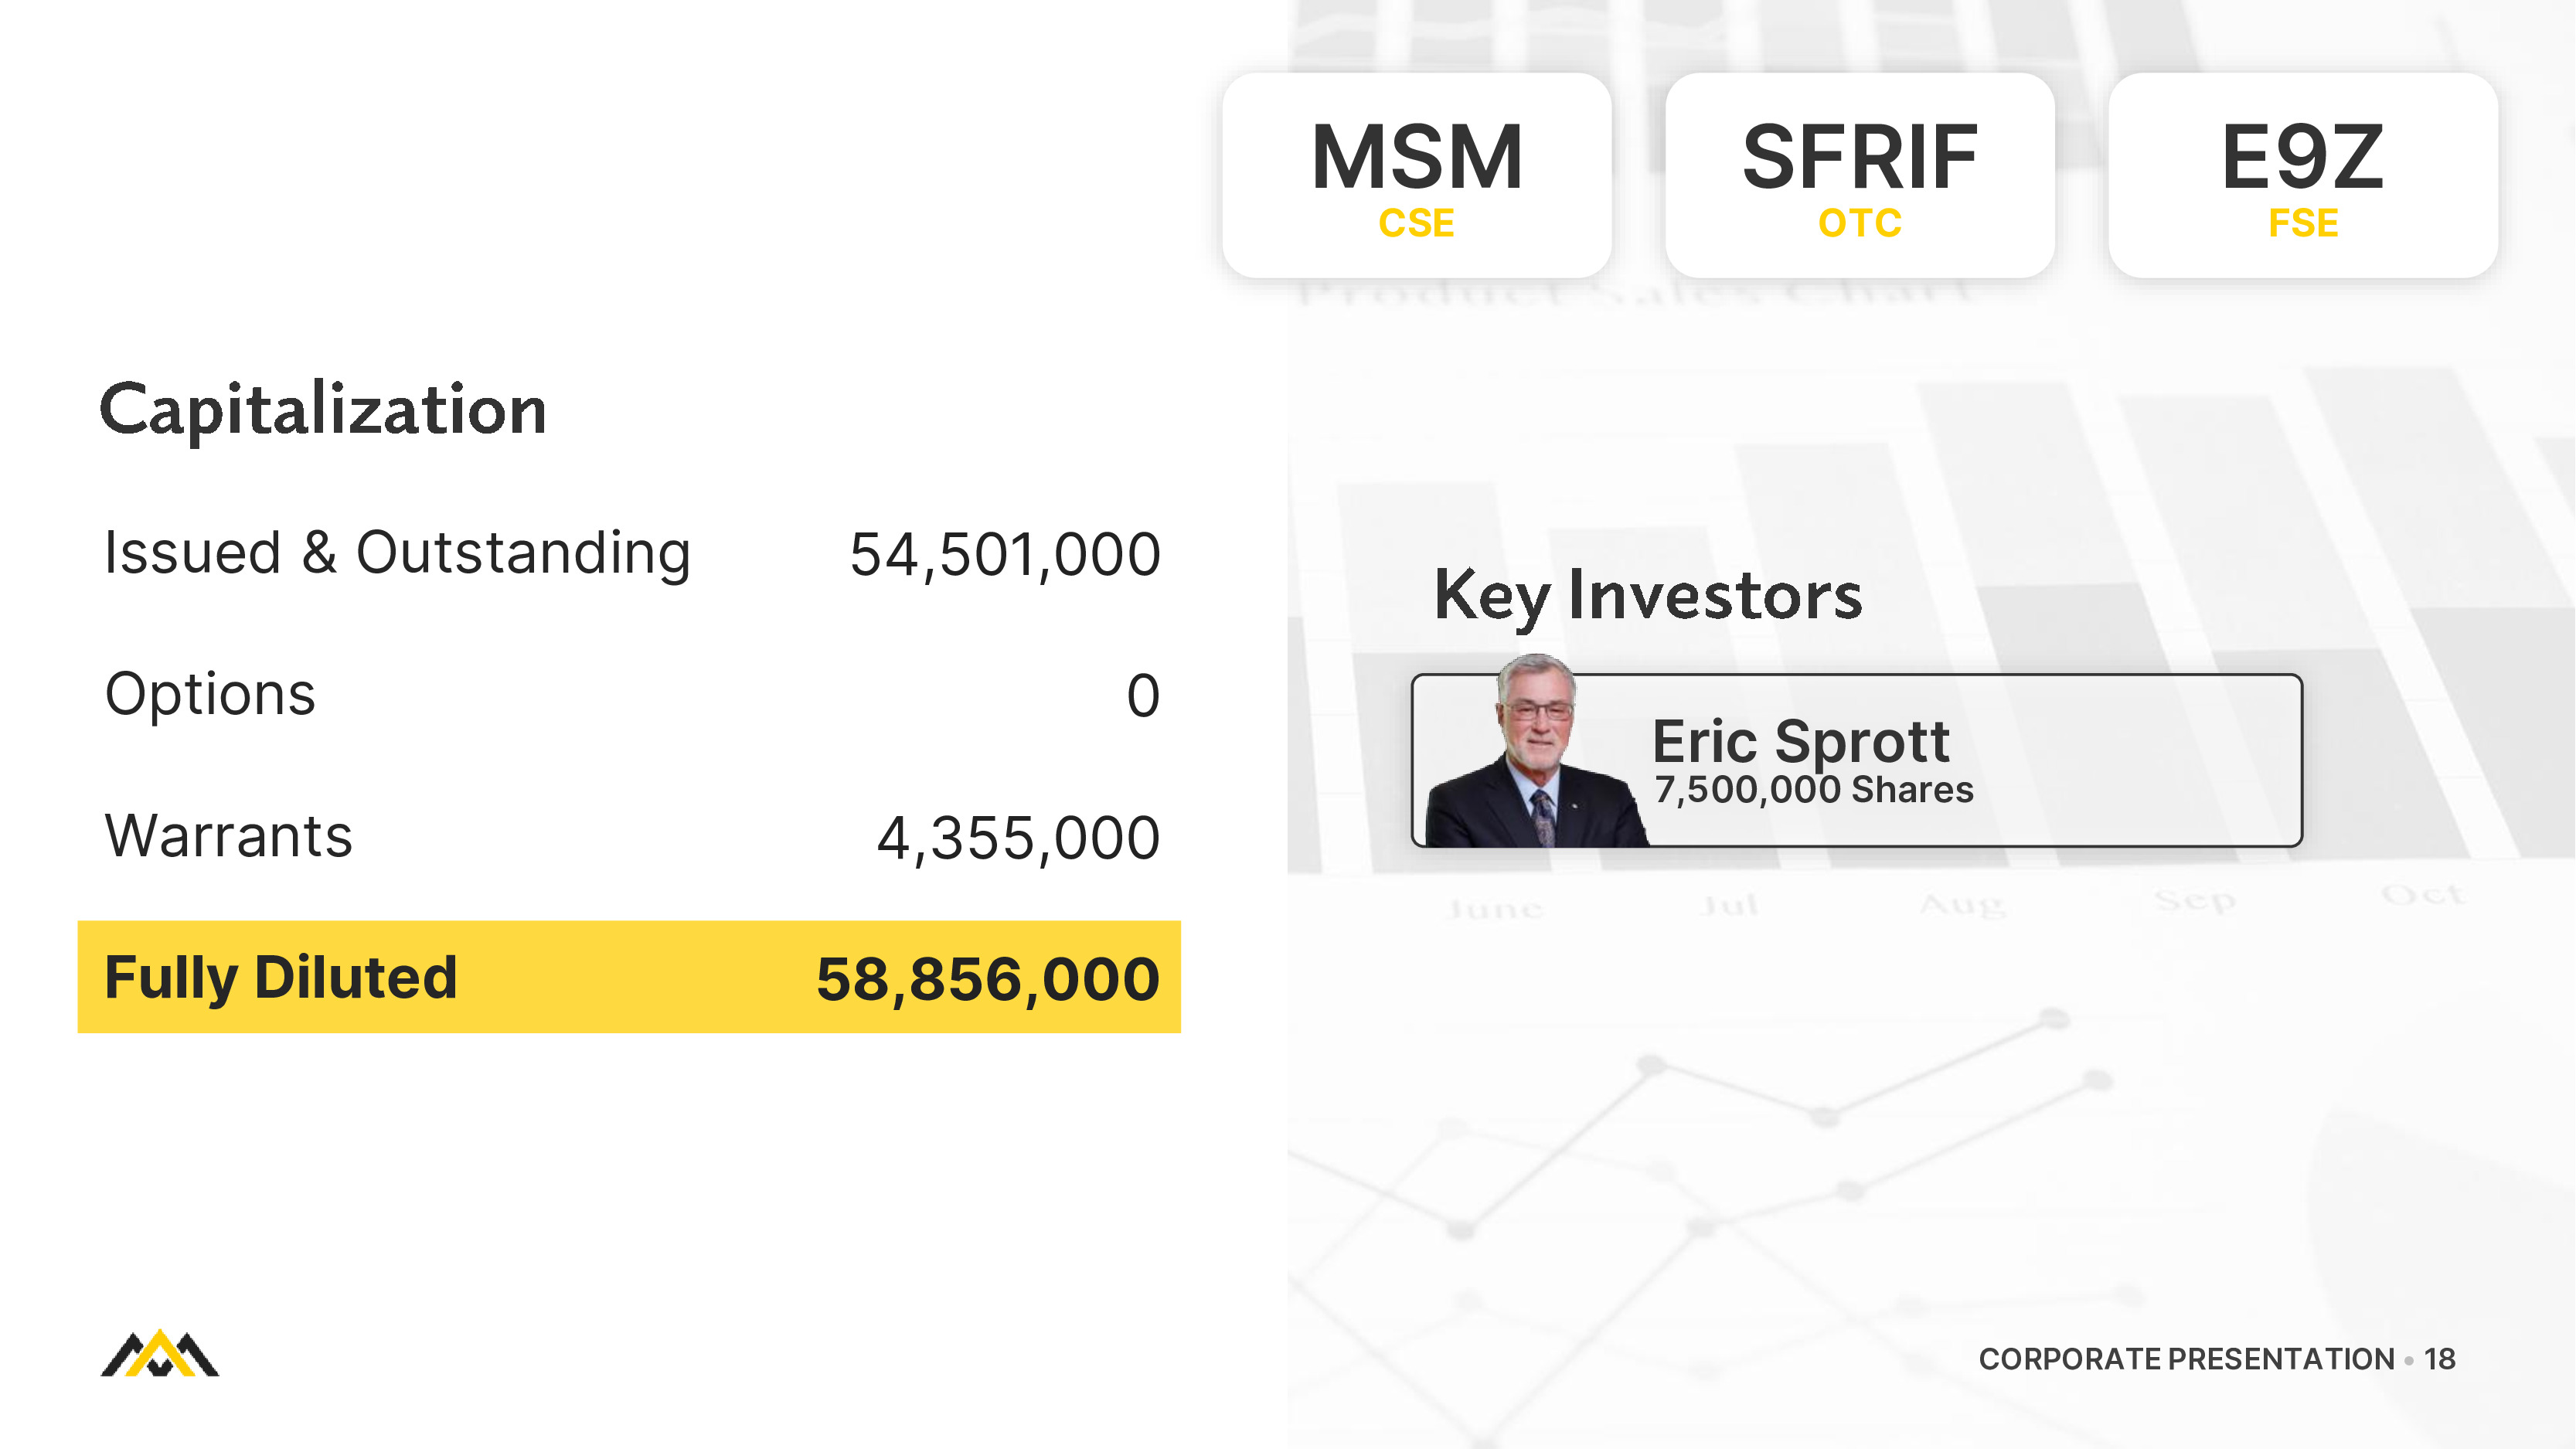Image resolution: width=2576 pixels, height=1449 pixels.
Task: Select the Issued & Outstanding label
Action: tap(397, 553)
